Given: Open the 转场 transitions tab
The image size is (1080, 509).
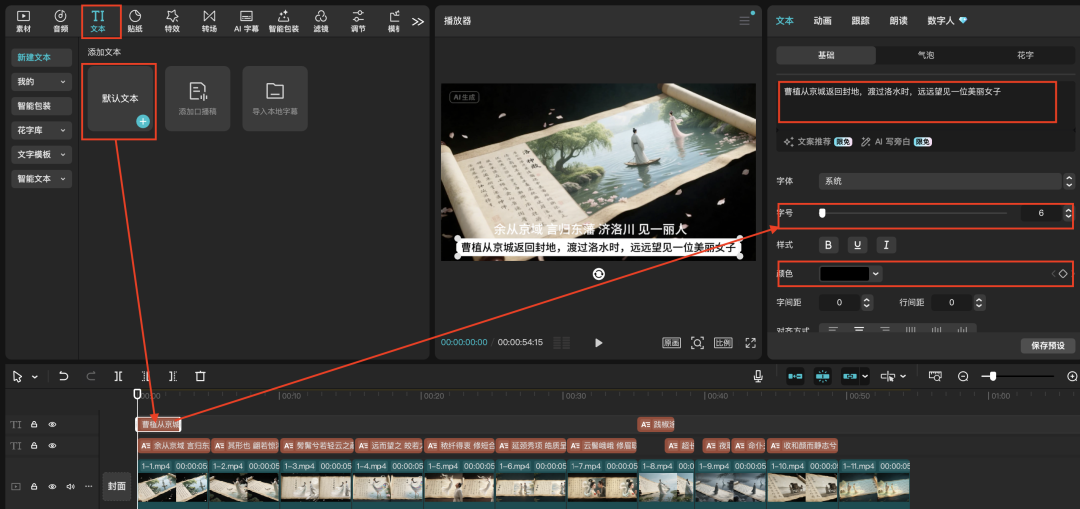Looking at the screenshot, I should tap(209, 21).
